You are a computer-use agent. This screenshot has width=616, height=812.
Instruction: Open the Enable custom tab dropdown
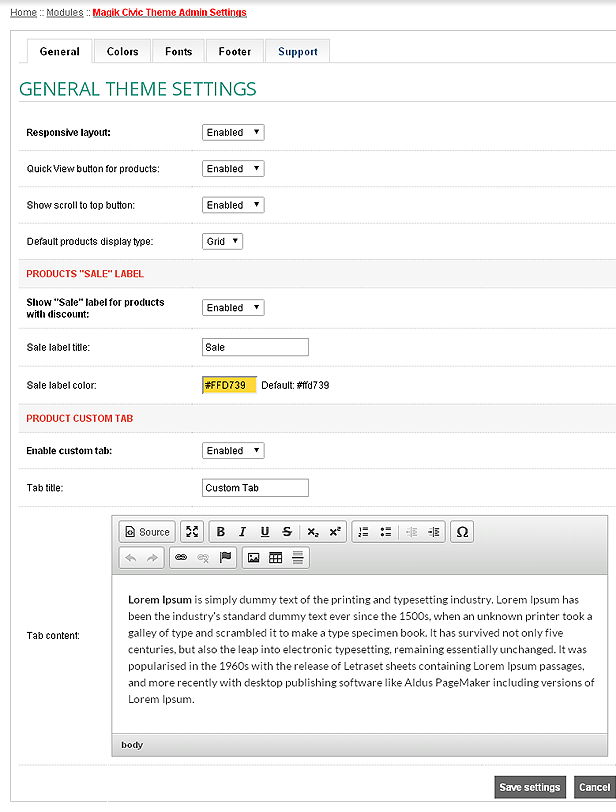pos(233,451)
